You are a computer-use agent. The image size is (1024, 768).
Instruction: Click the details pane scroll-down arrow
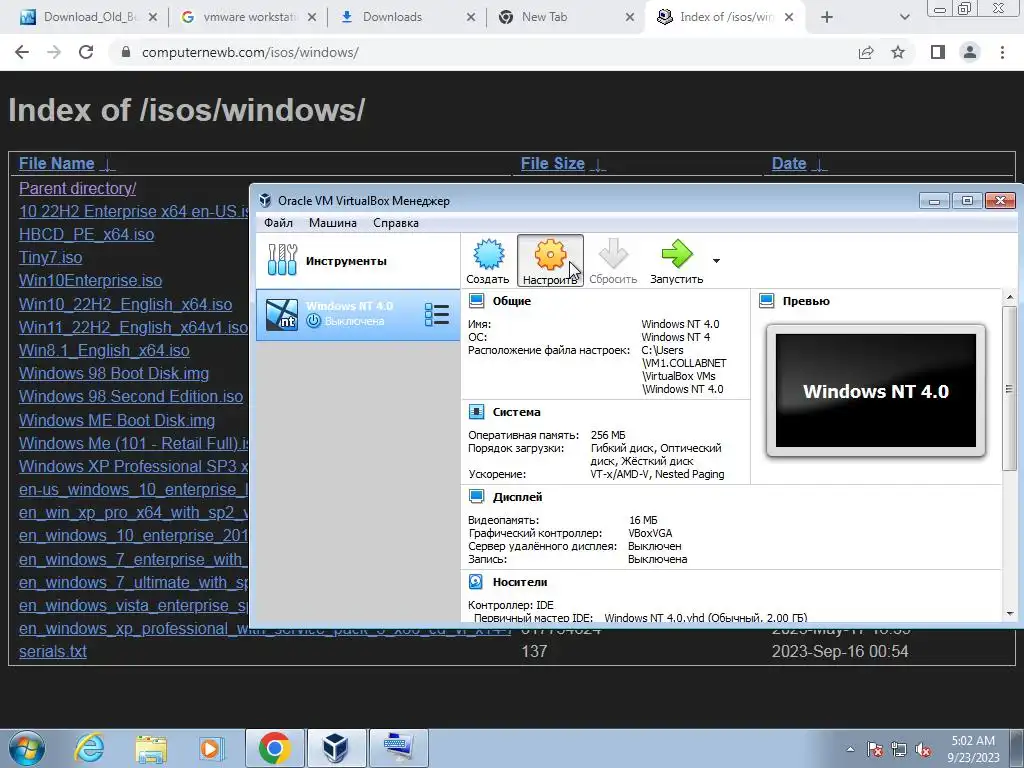(x=1010, y=613)
